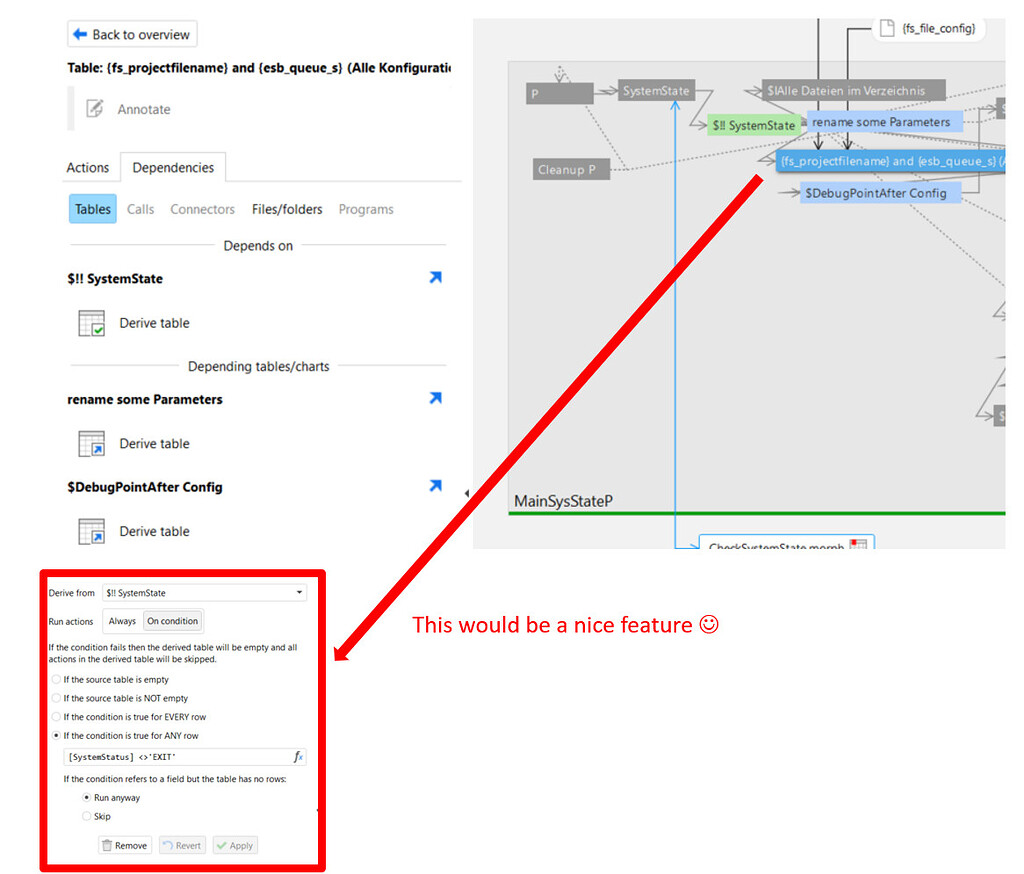Choose 'If the condition is true for EVERY row'
The width and height of the screenshot is (1024, 874).
(56, 717)
